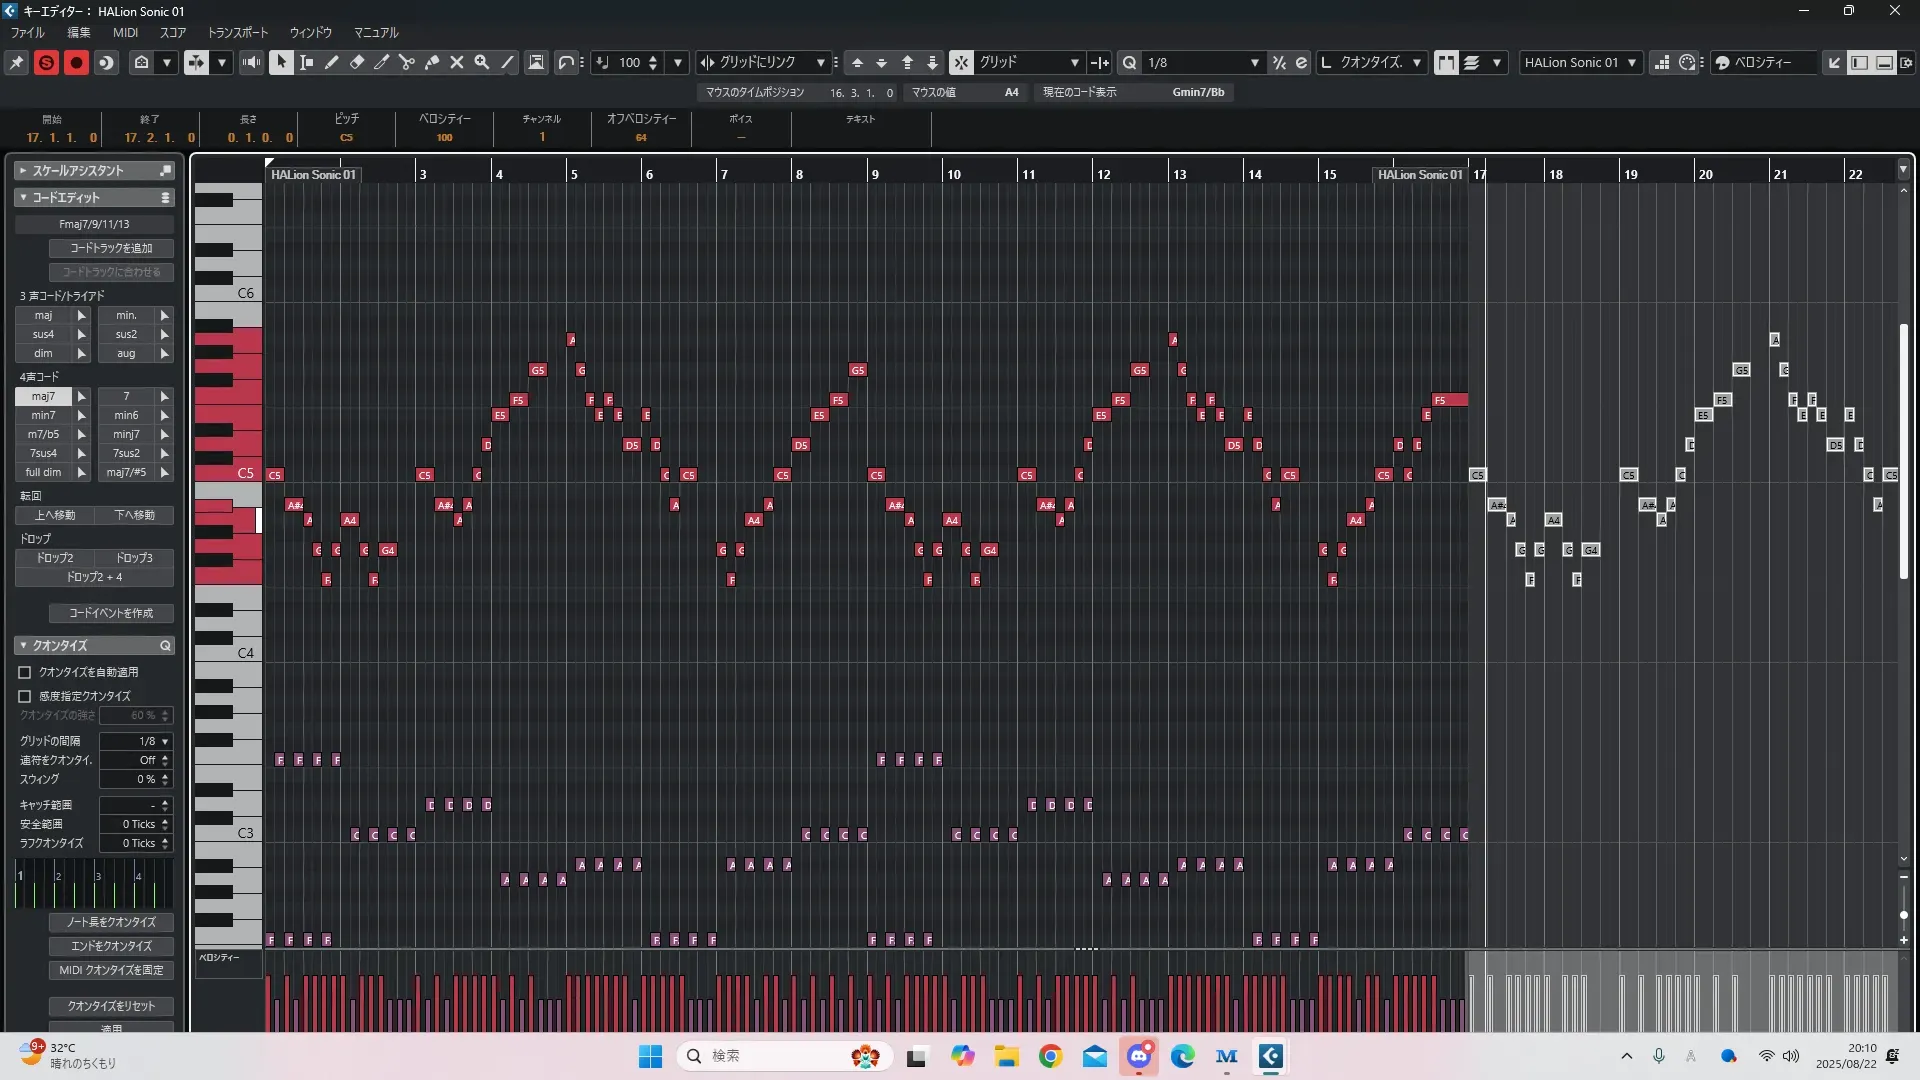The height and width of the screenshot is (1080, 1920).
Task: Open the HALion Sonic 01 part dropdown
Action: coord(1580,62)
